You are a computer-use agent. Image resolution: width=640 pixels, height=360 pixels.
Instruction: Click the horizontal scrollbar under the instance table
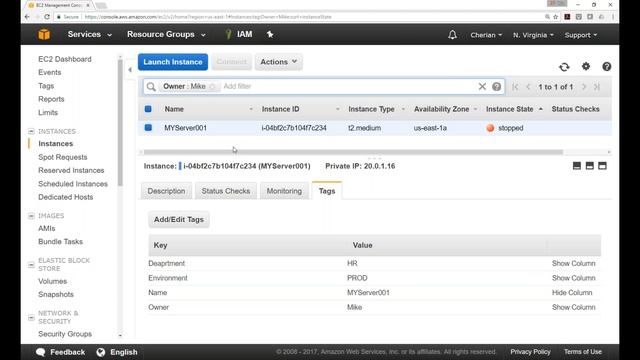pos(353,152)
